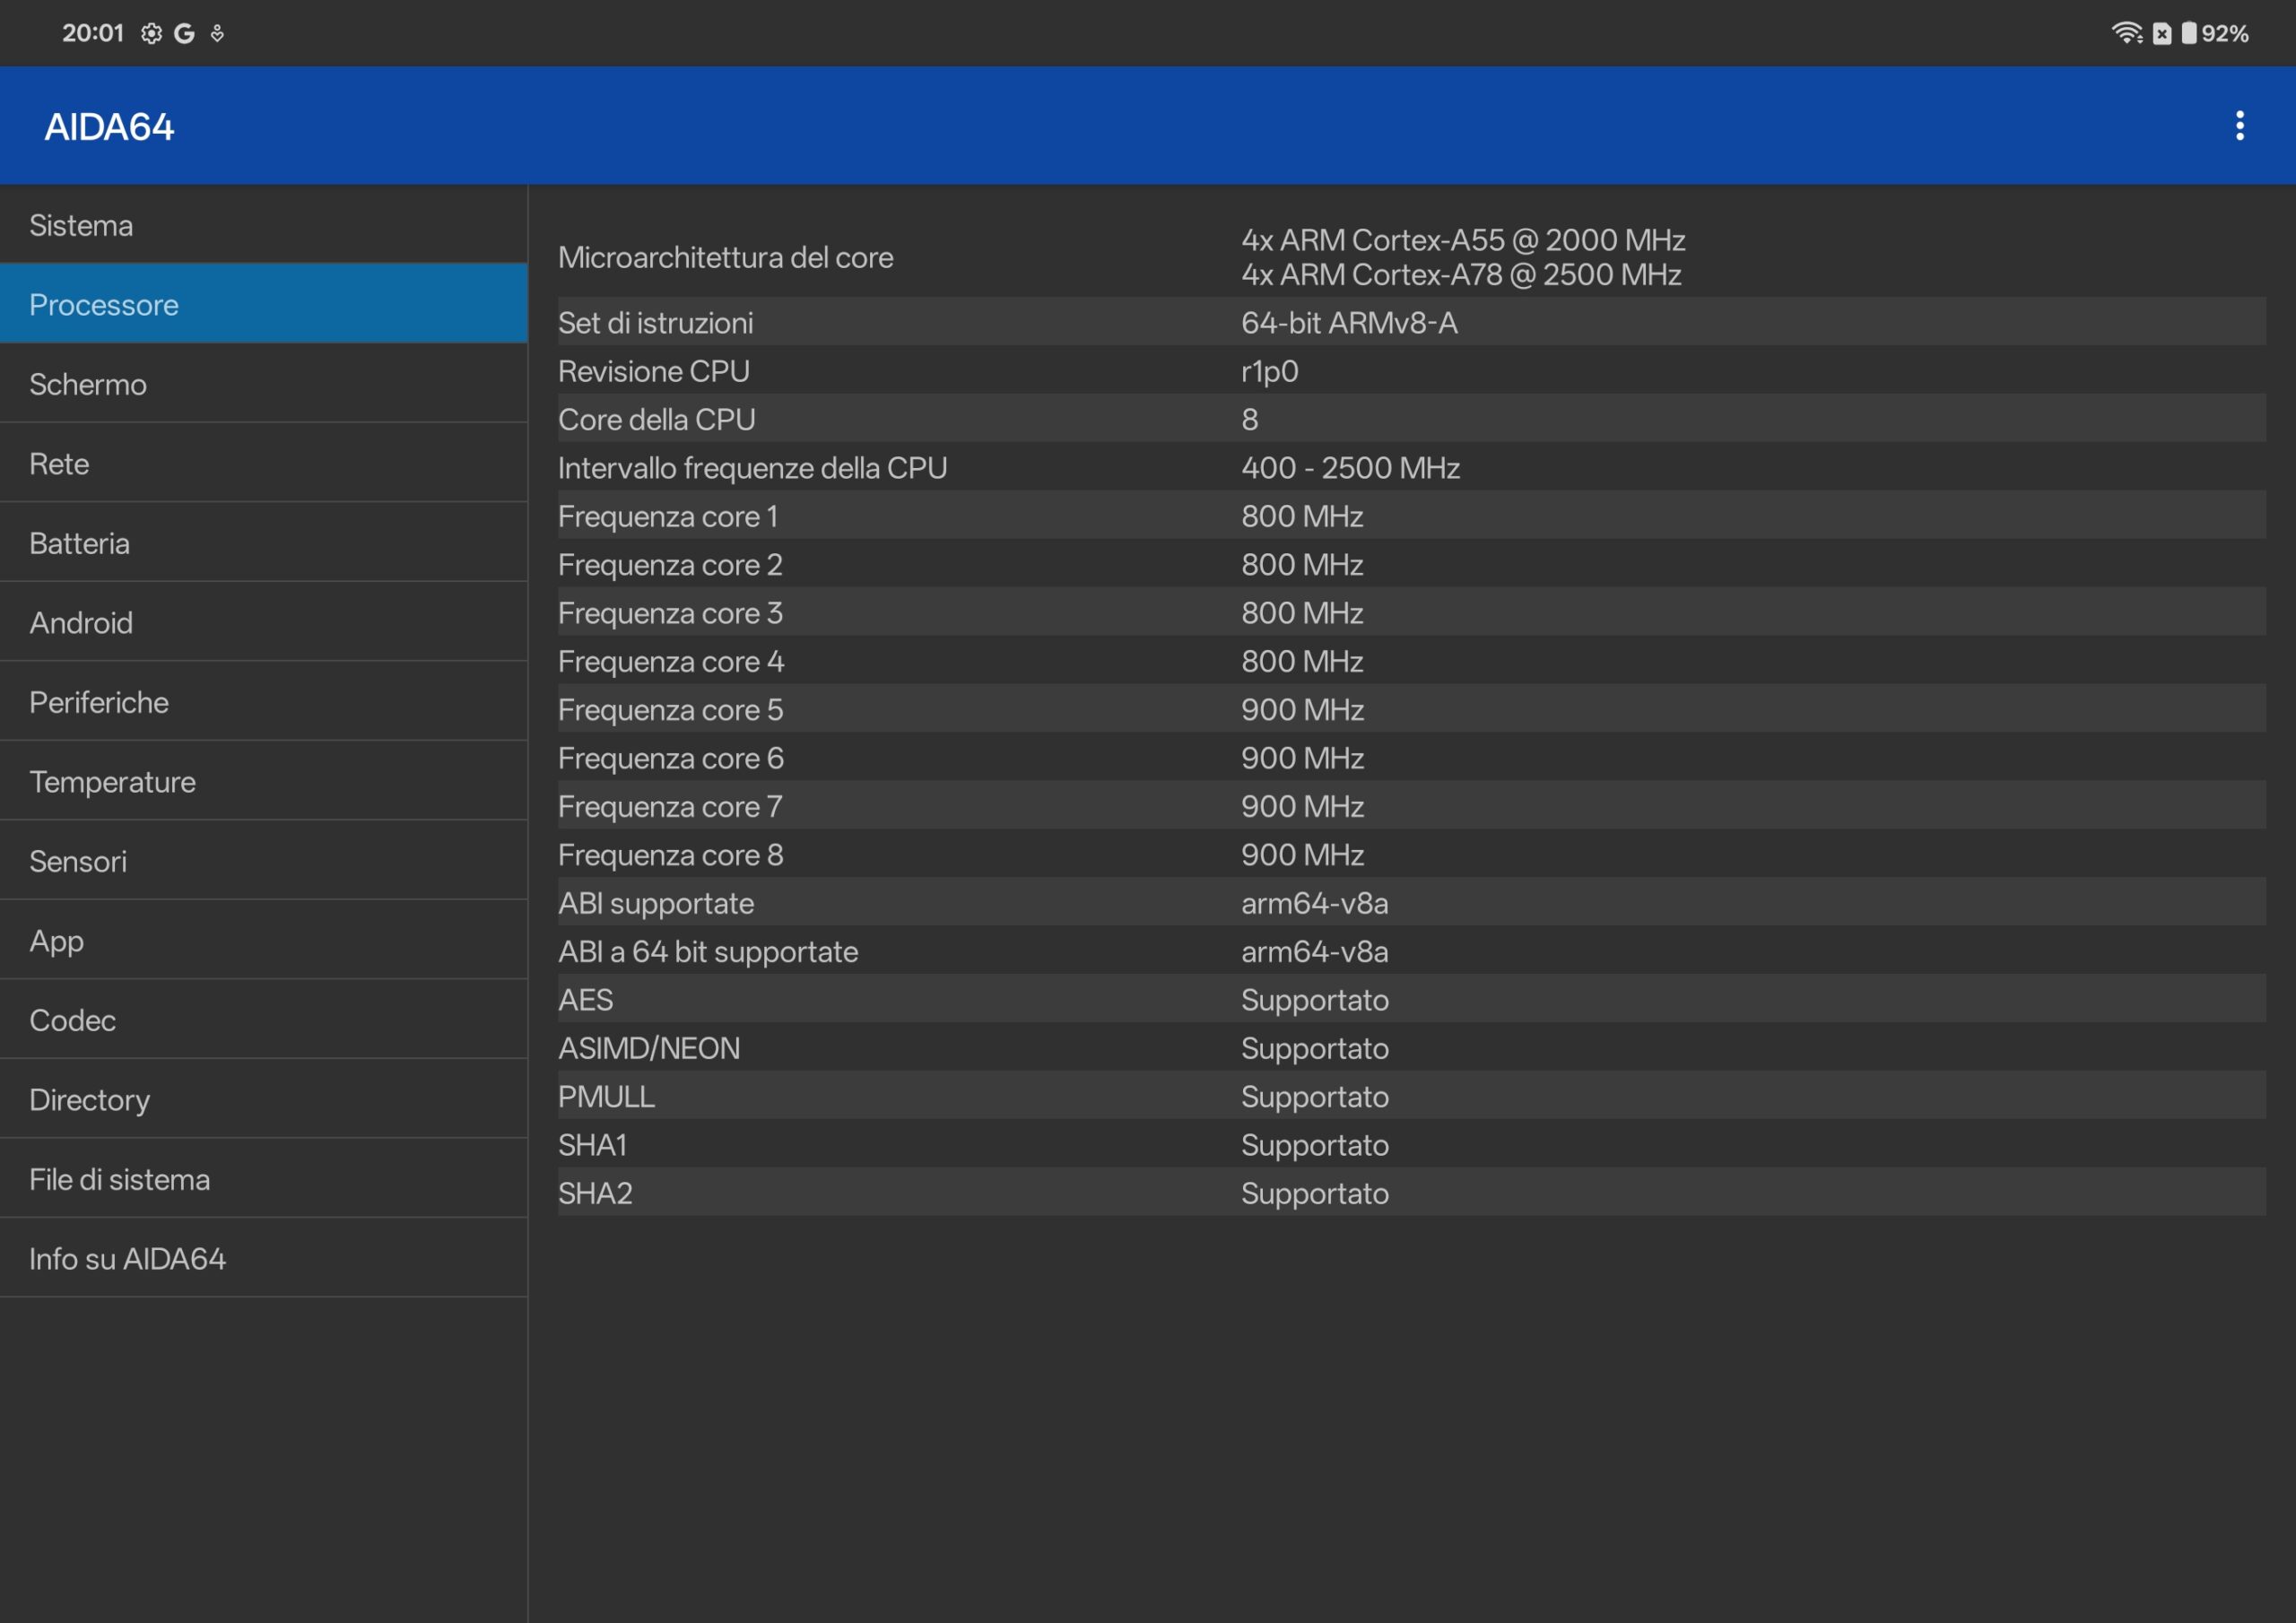Tap the Frequenza core 5 row
Screen dimensions: 2296x1623
[x=1411, y=709]
